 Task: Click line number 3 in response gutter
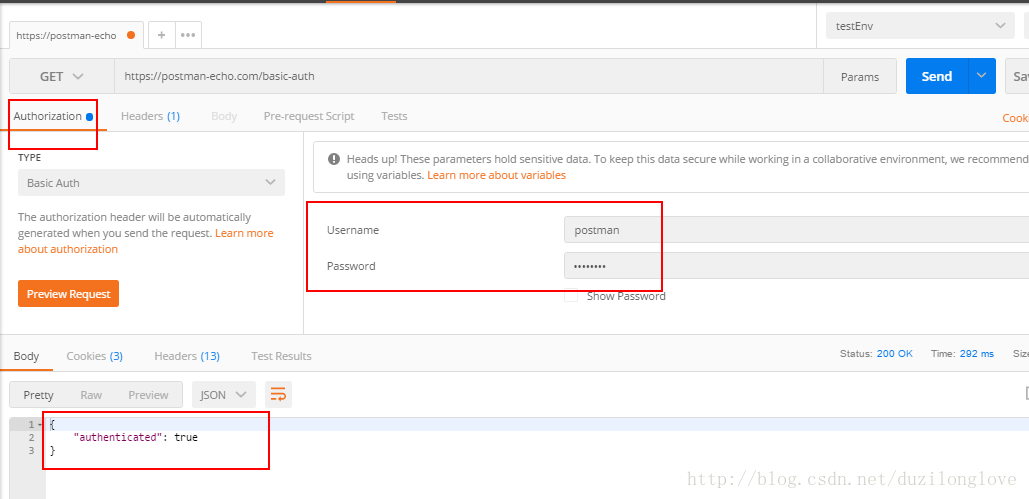coord(30,450)
